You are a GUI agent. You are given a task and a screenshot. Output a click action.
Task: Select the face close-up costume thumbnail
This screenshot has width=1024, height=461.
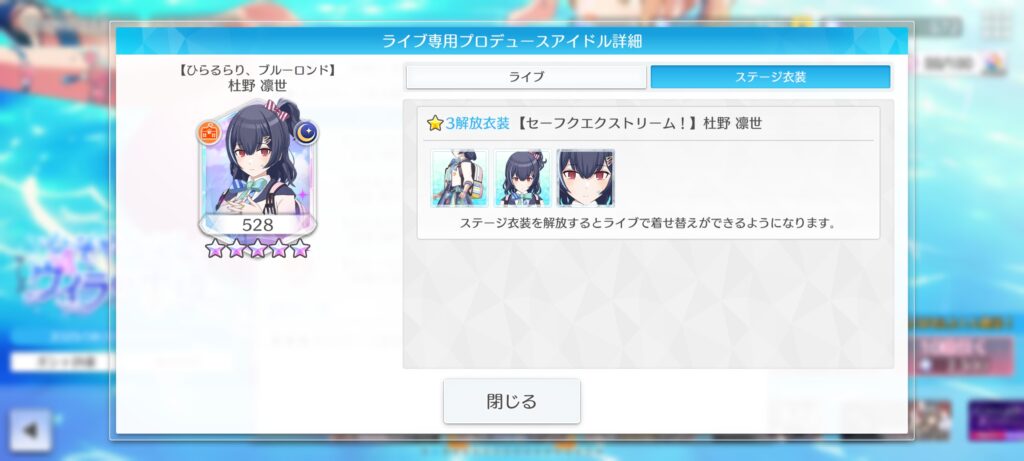585,178
